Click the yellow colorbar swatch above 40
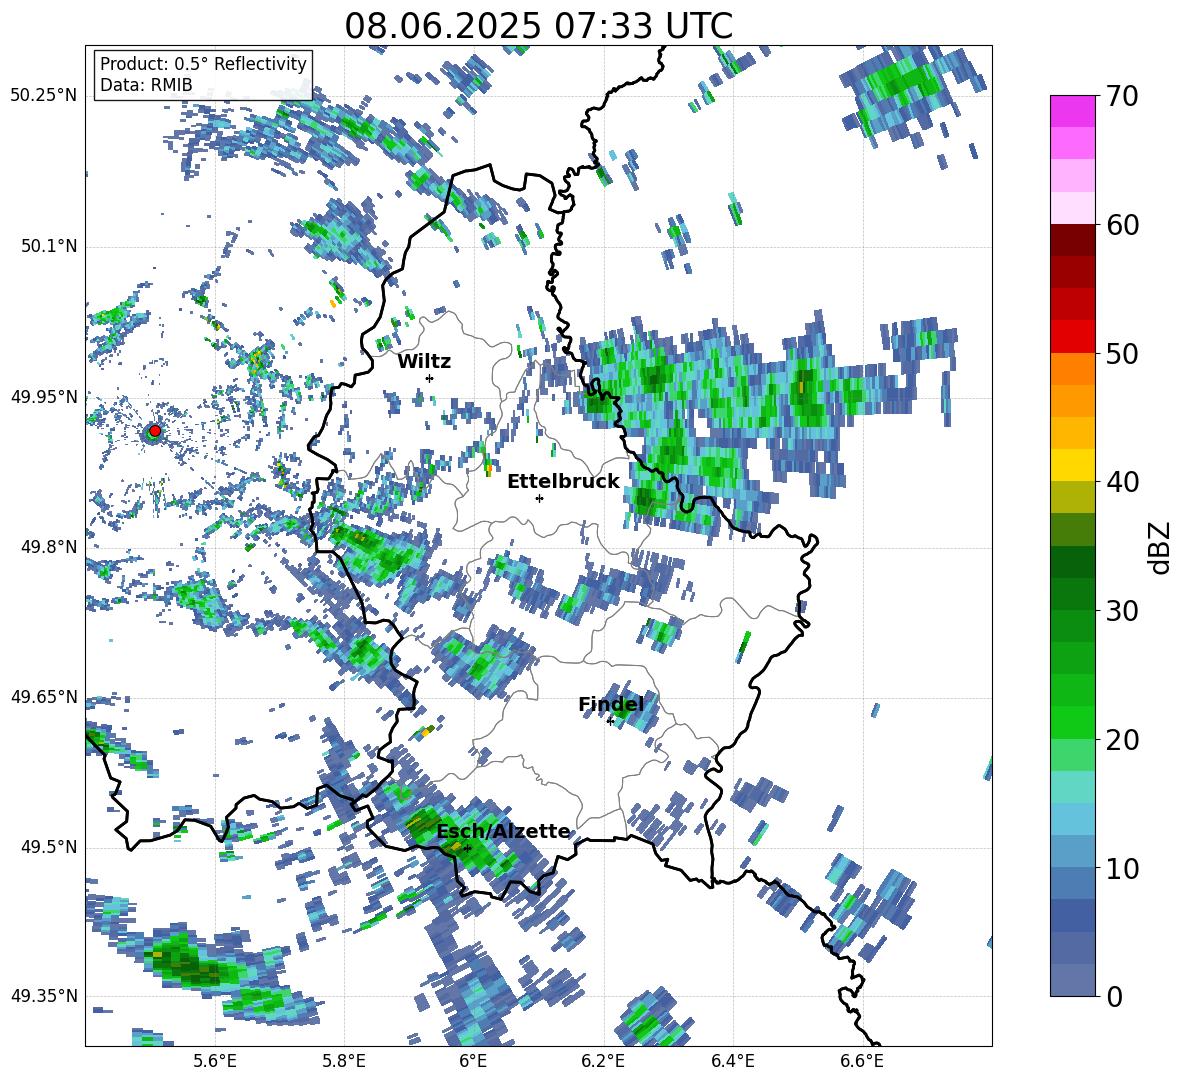Screen dimensions: 1184x1081 point(1072,465)
